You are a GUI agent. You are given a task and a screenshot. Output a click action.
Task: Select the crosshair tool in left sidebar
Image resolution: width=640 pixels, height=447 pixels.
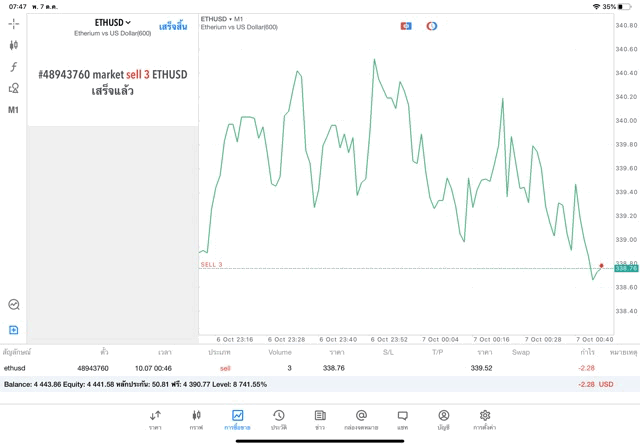tap(14, 23)
